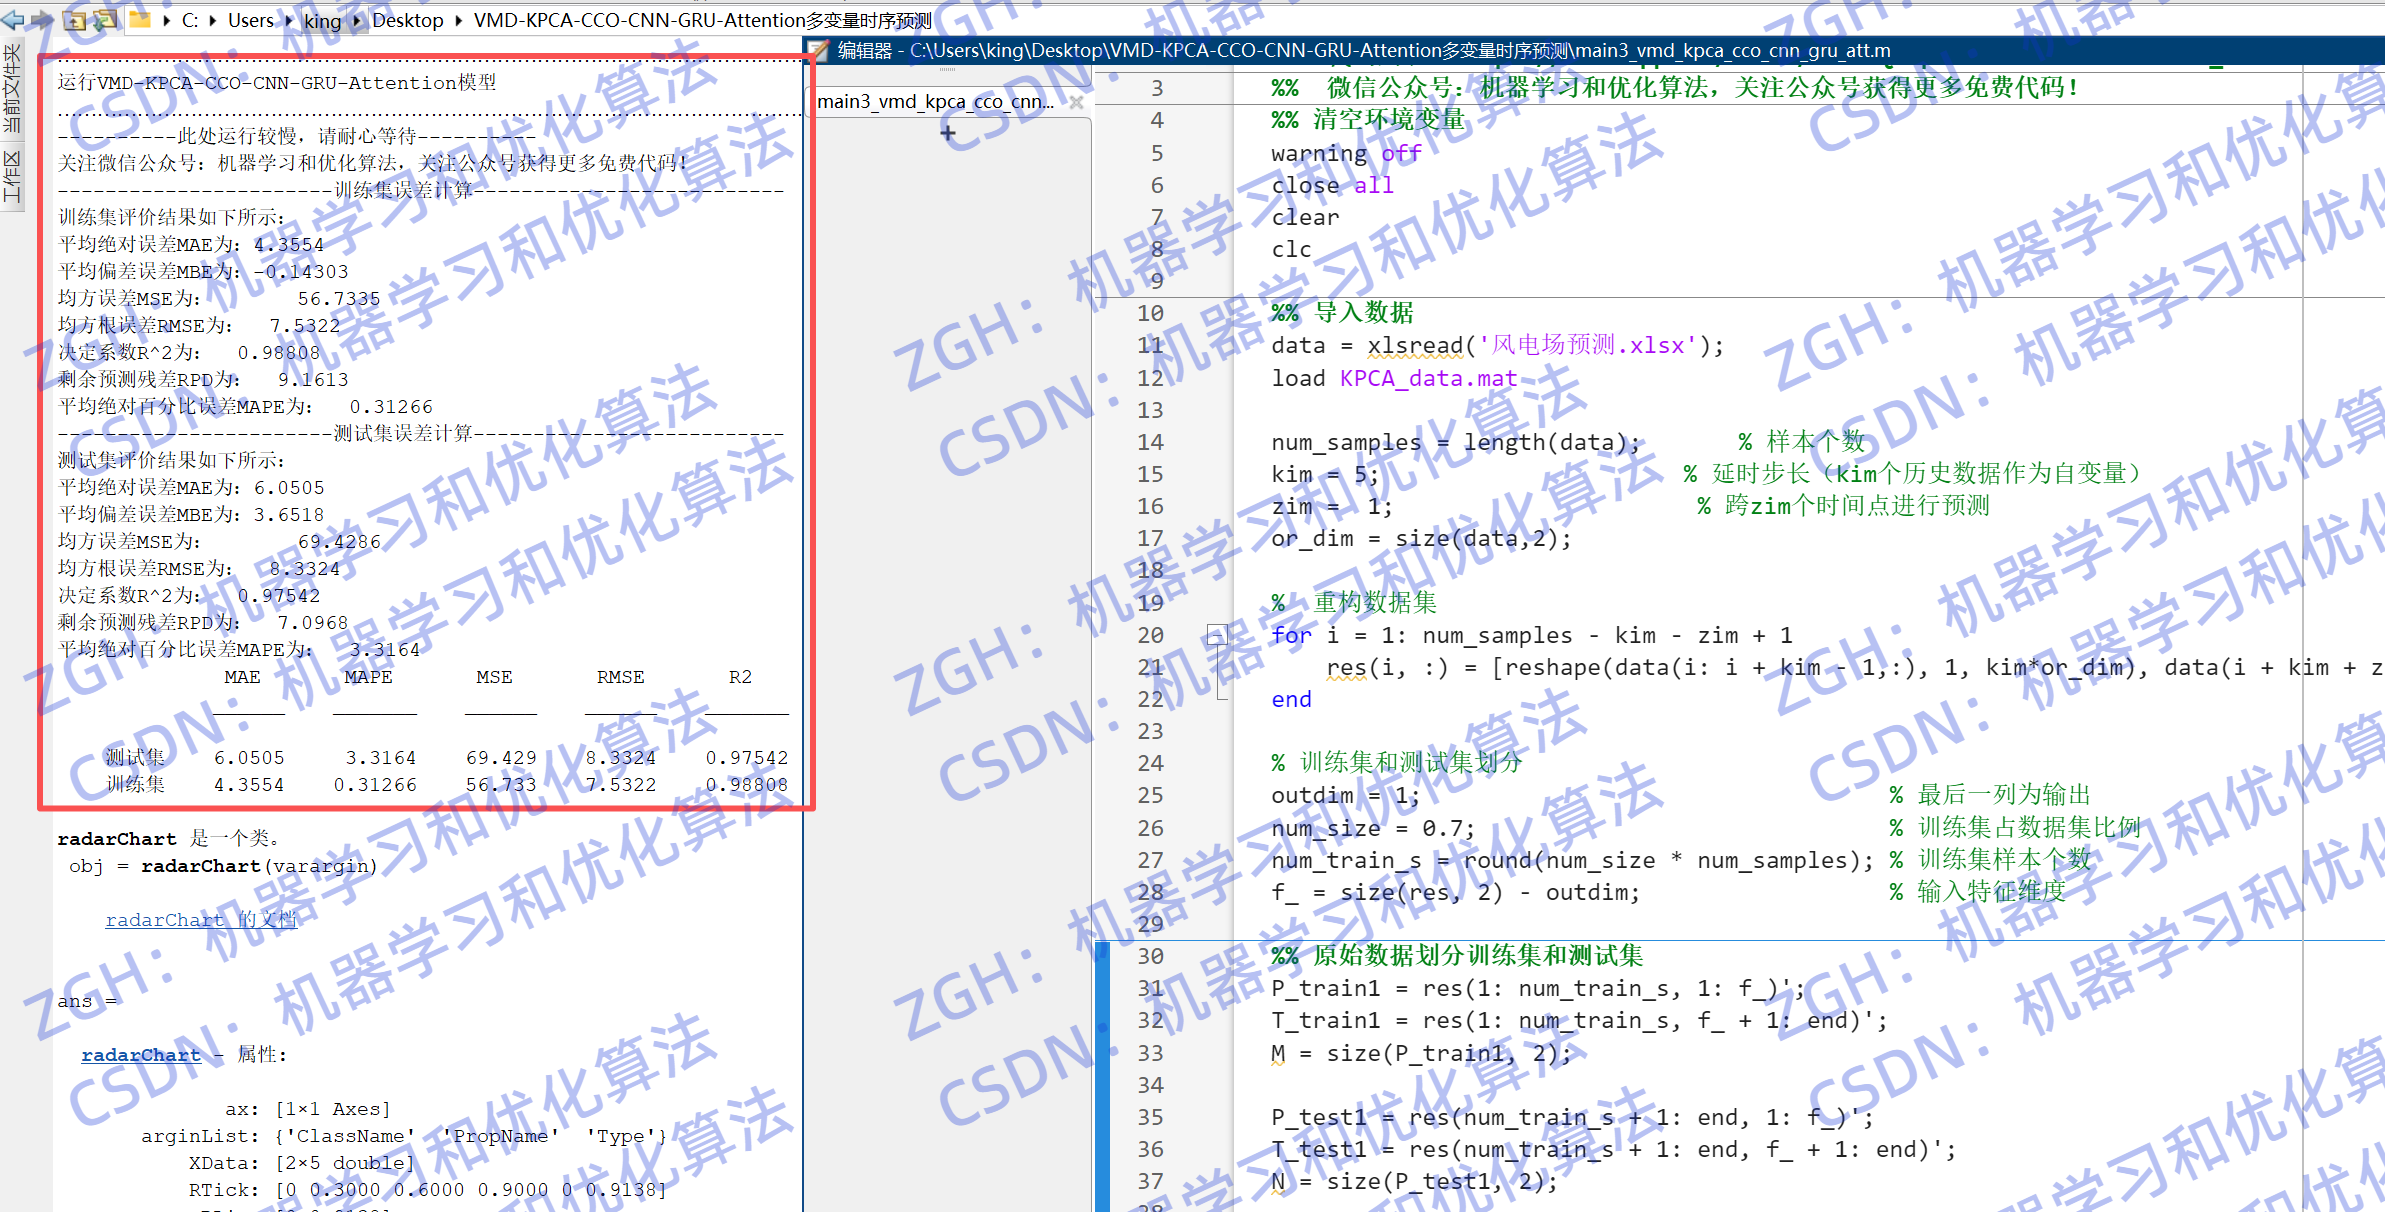Click the back navigation arrow
Viewport: 2385px width, 1212px height.
[x=13, y=19]
